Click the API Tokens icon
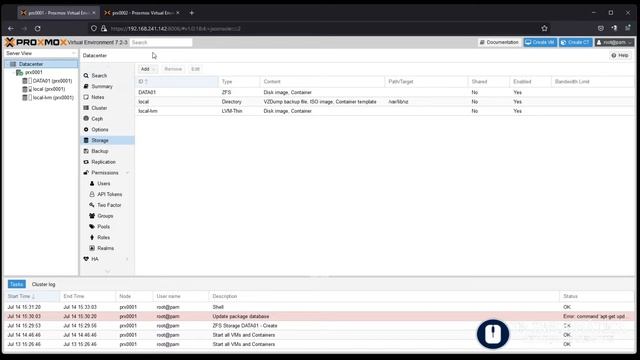 coord(92,194)
